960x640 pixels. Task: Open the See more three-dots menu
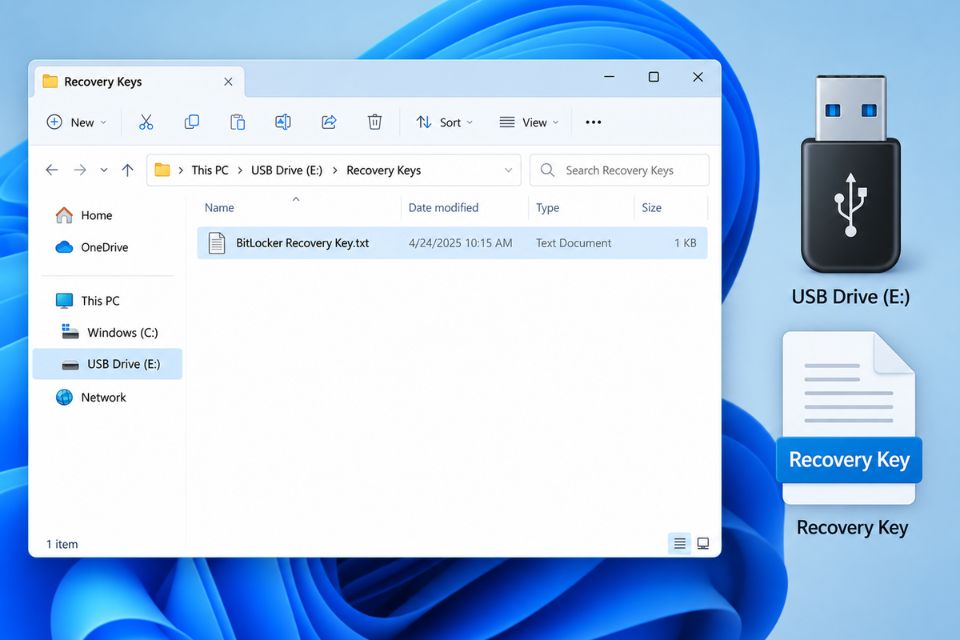[x=593, y=122]
